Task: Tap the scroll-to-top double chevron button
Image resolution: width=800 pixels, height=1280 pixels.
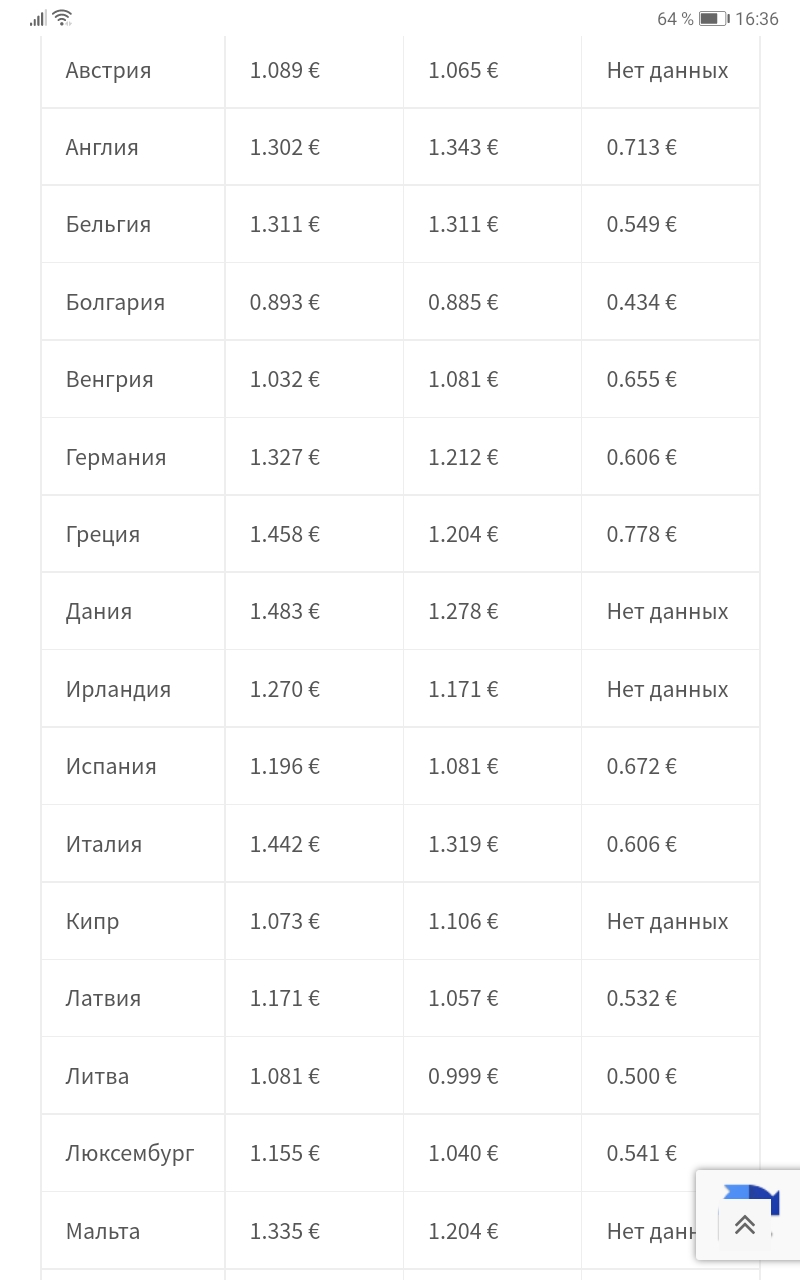Action: tap(744, 1225)
